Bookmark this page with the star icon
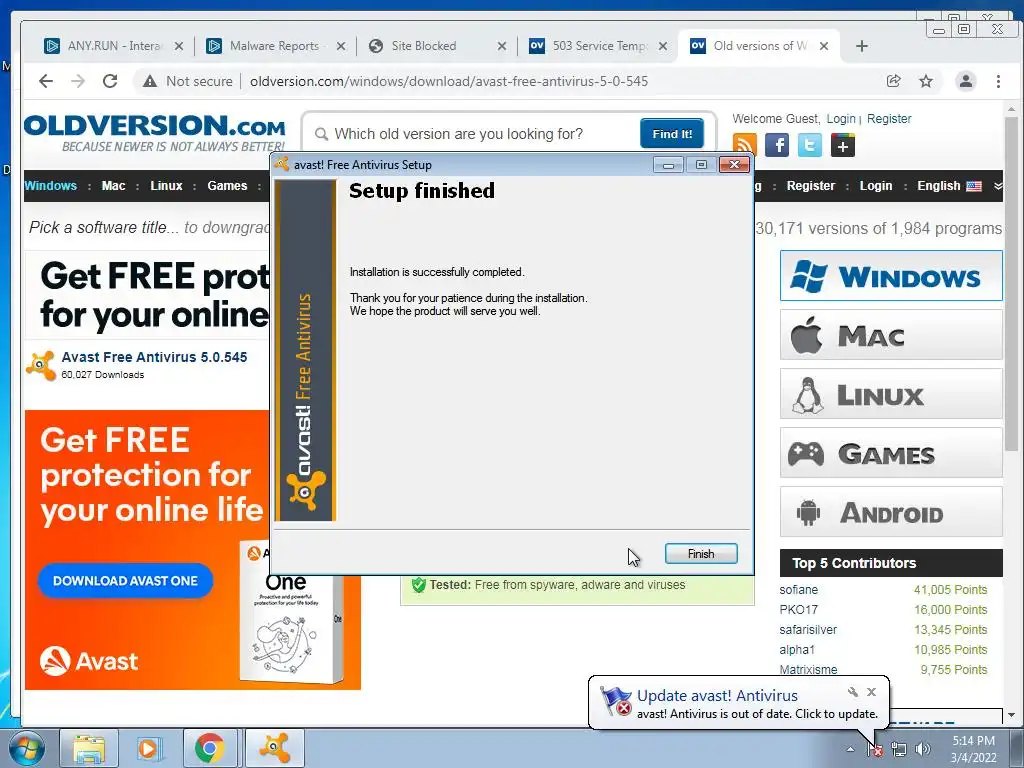1024x768 pixels. (925, 81)
